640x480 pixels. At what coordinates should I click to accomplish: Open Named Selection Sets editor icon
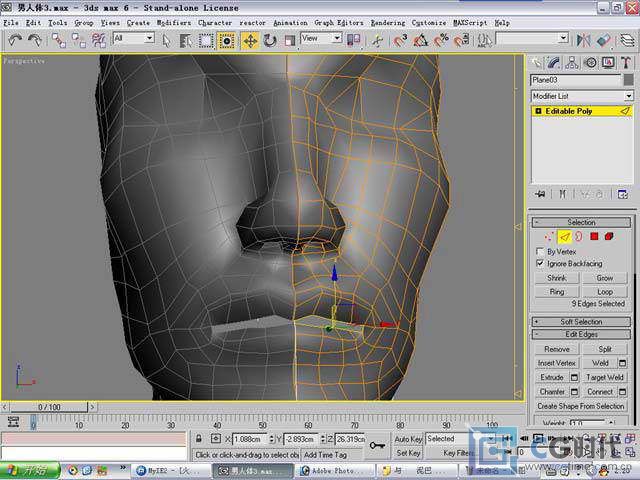(485, 40)
